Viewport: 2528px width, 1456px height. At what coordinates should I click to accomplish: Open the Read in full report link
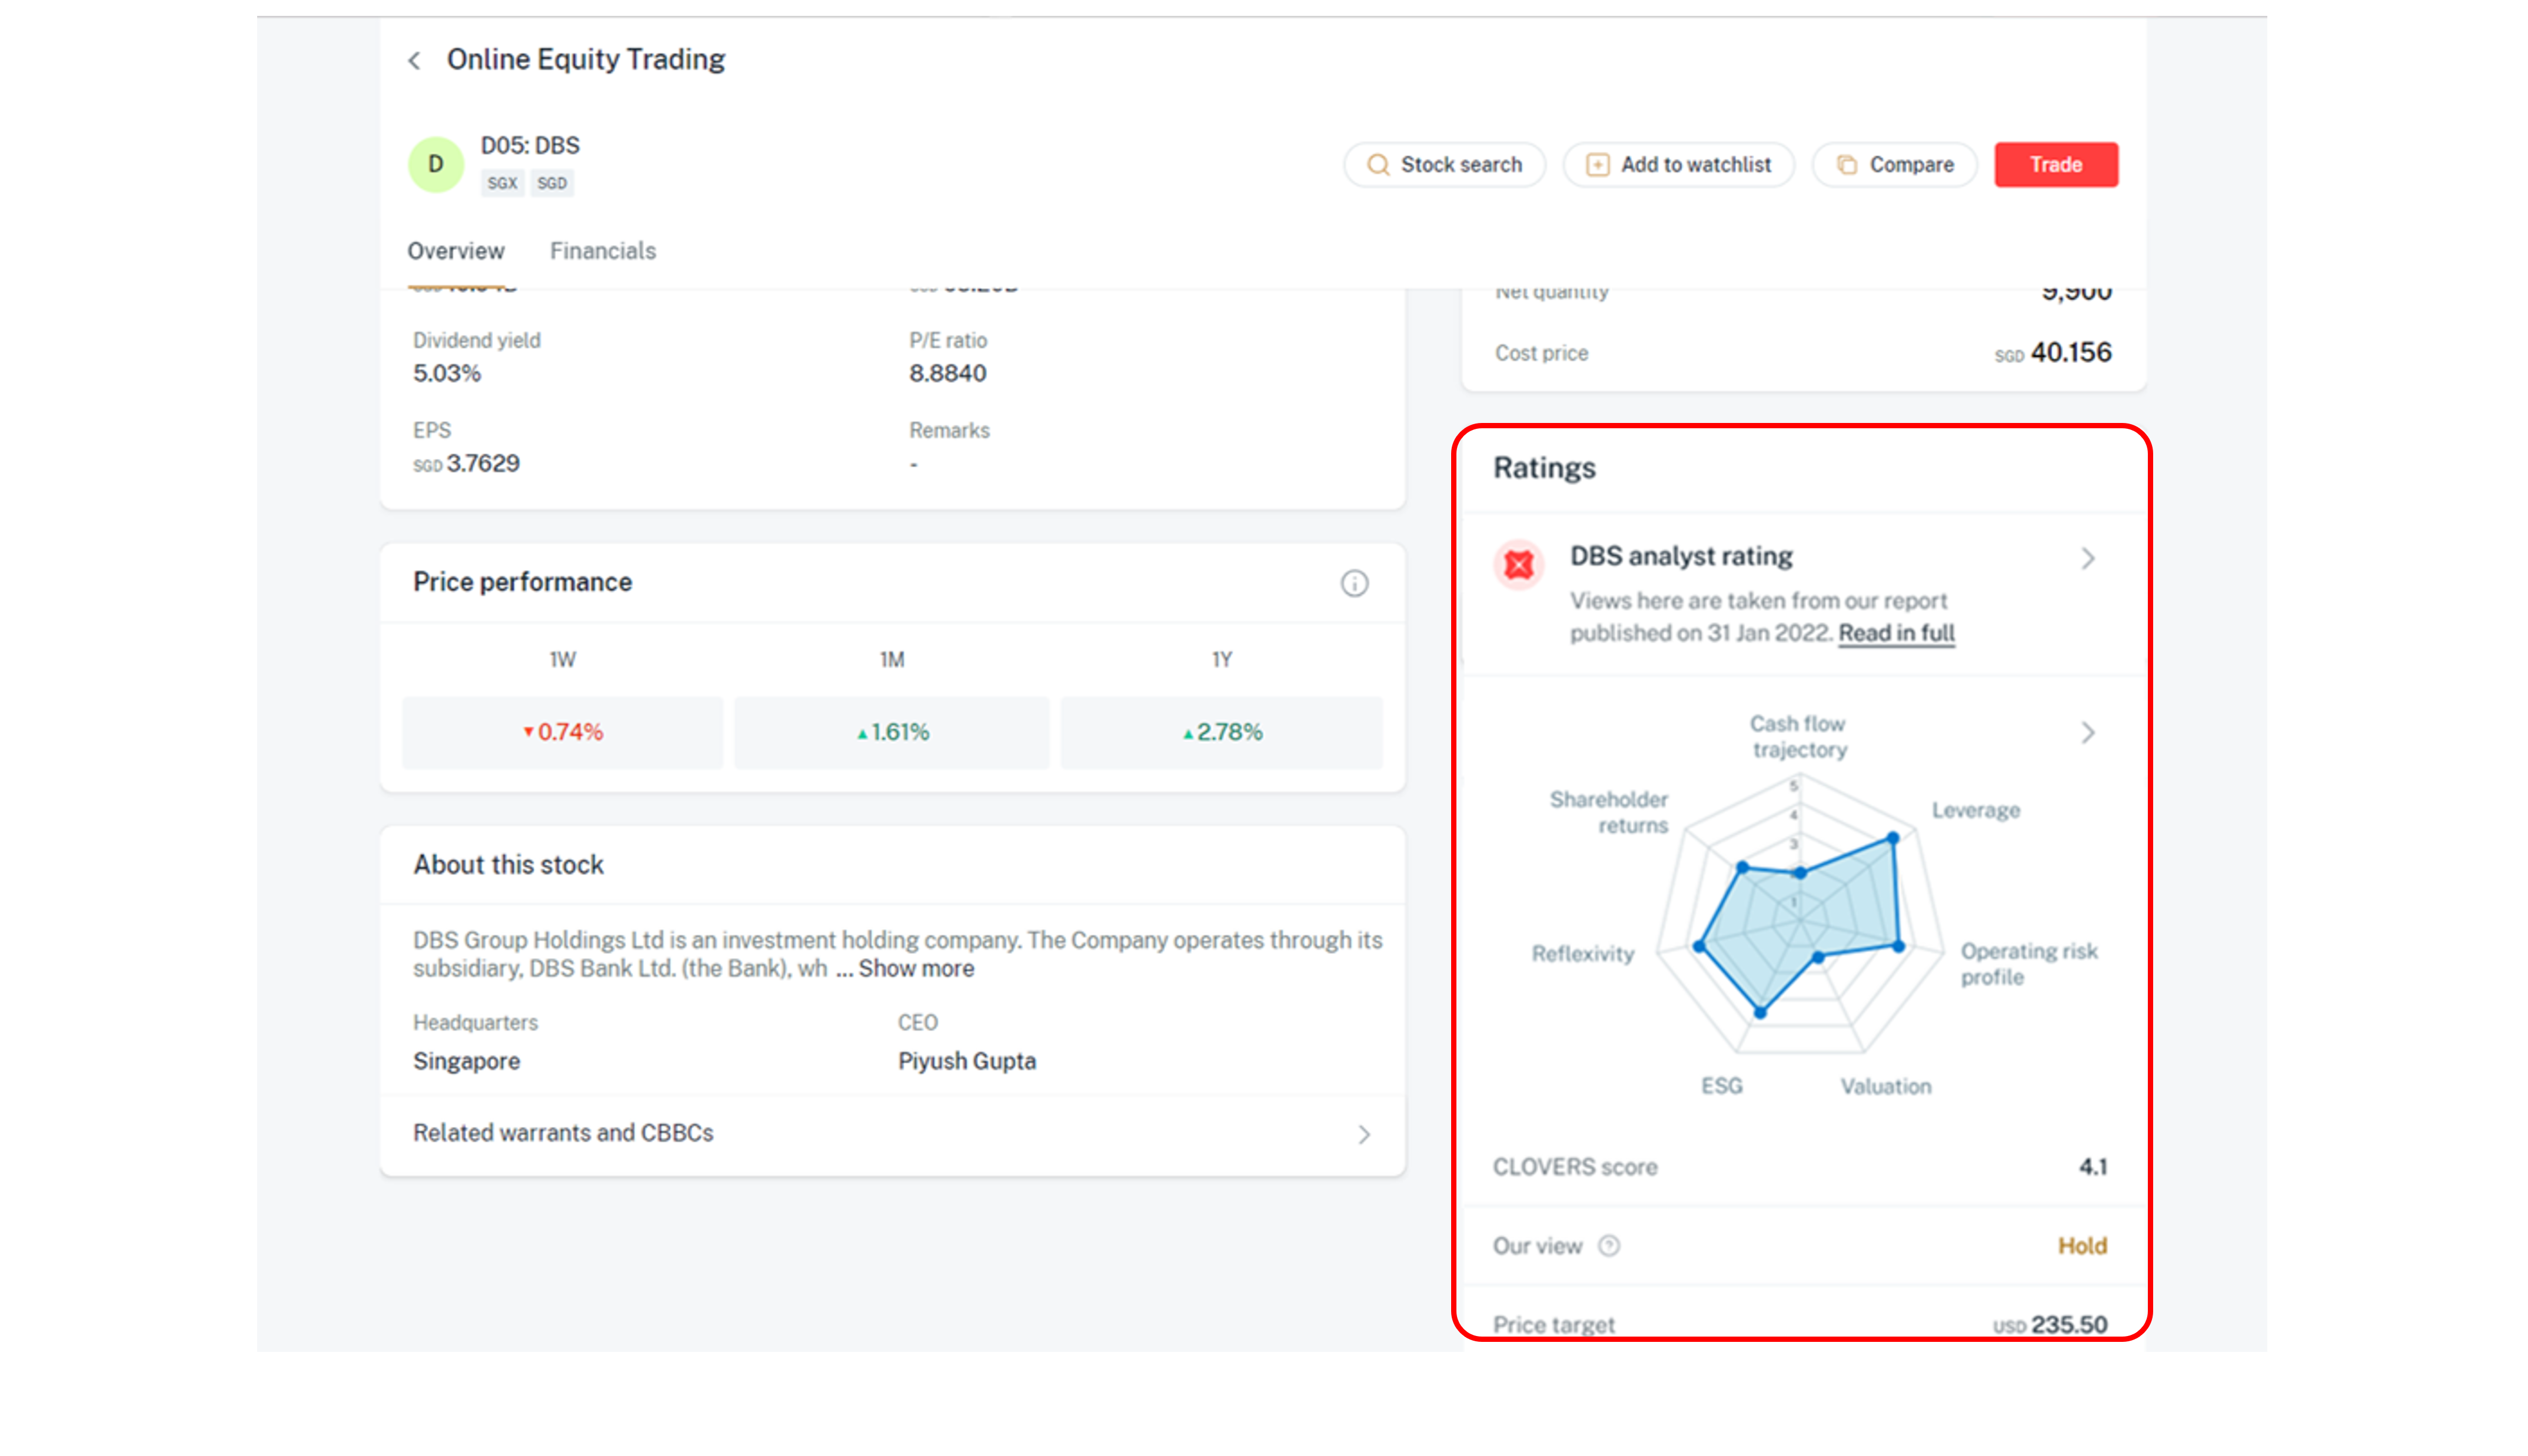pyautogui.click(x=1896, y=633)
